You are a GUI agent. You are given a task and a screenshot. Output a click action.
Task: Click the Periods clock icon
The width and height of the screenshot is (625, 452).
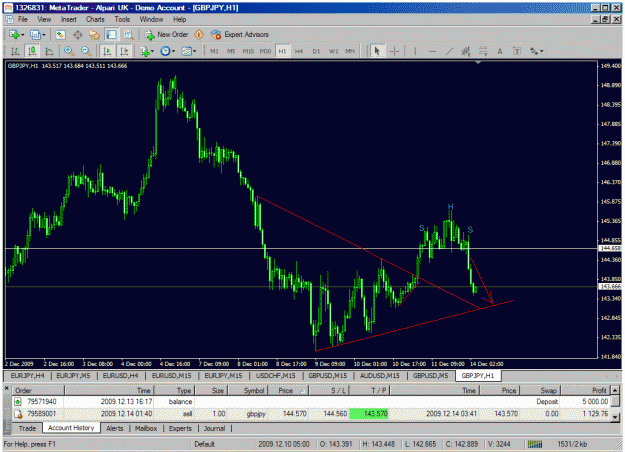coord(165,51)
